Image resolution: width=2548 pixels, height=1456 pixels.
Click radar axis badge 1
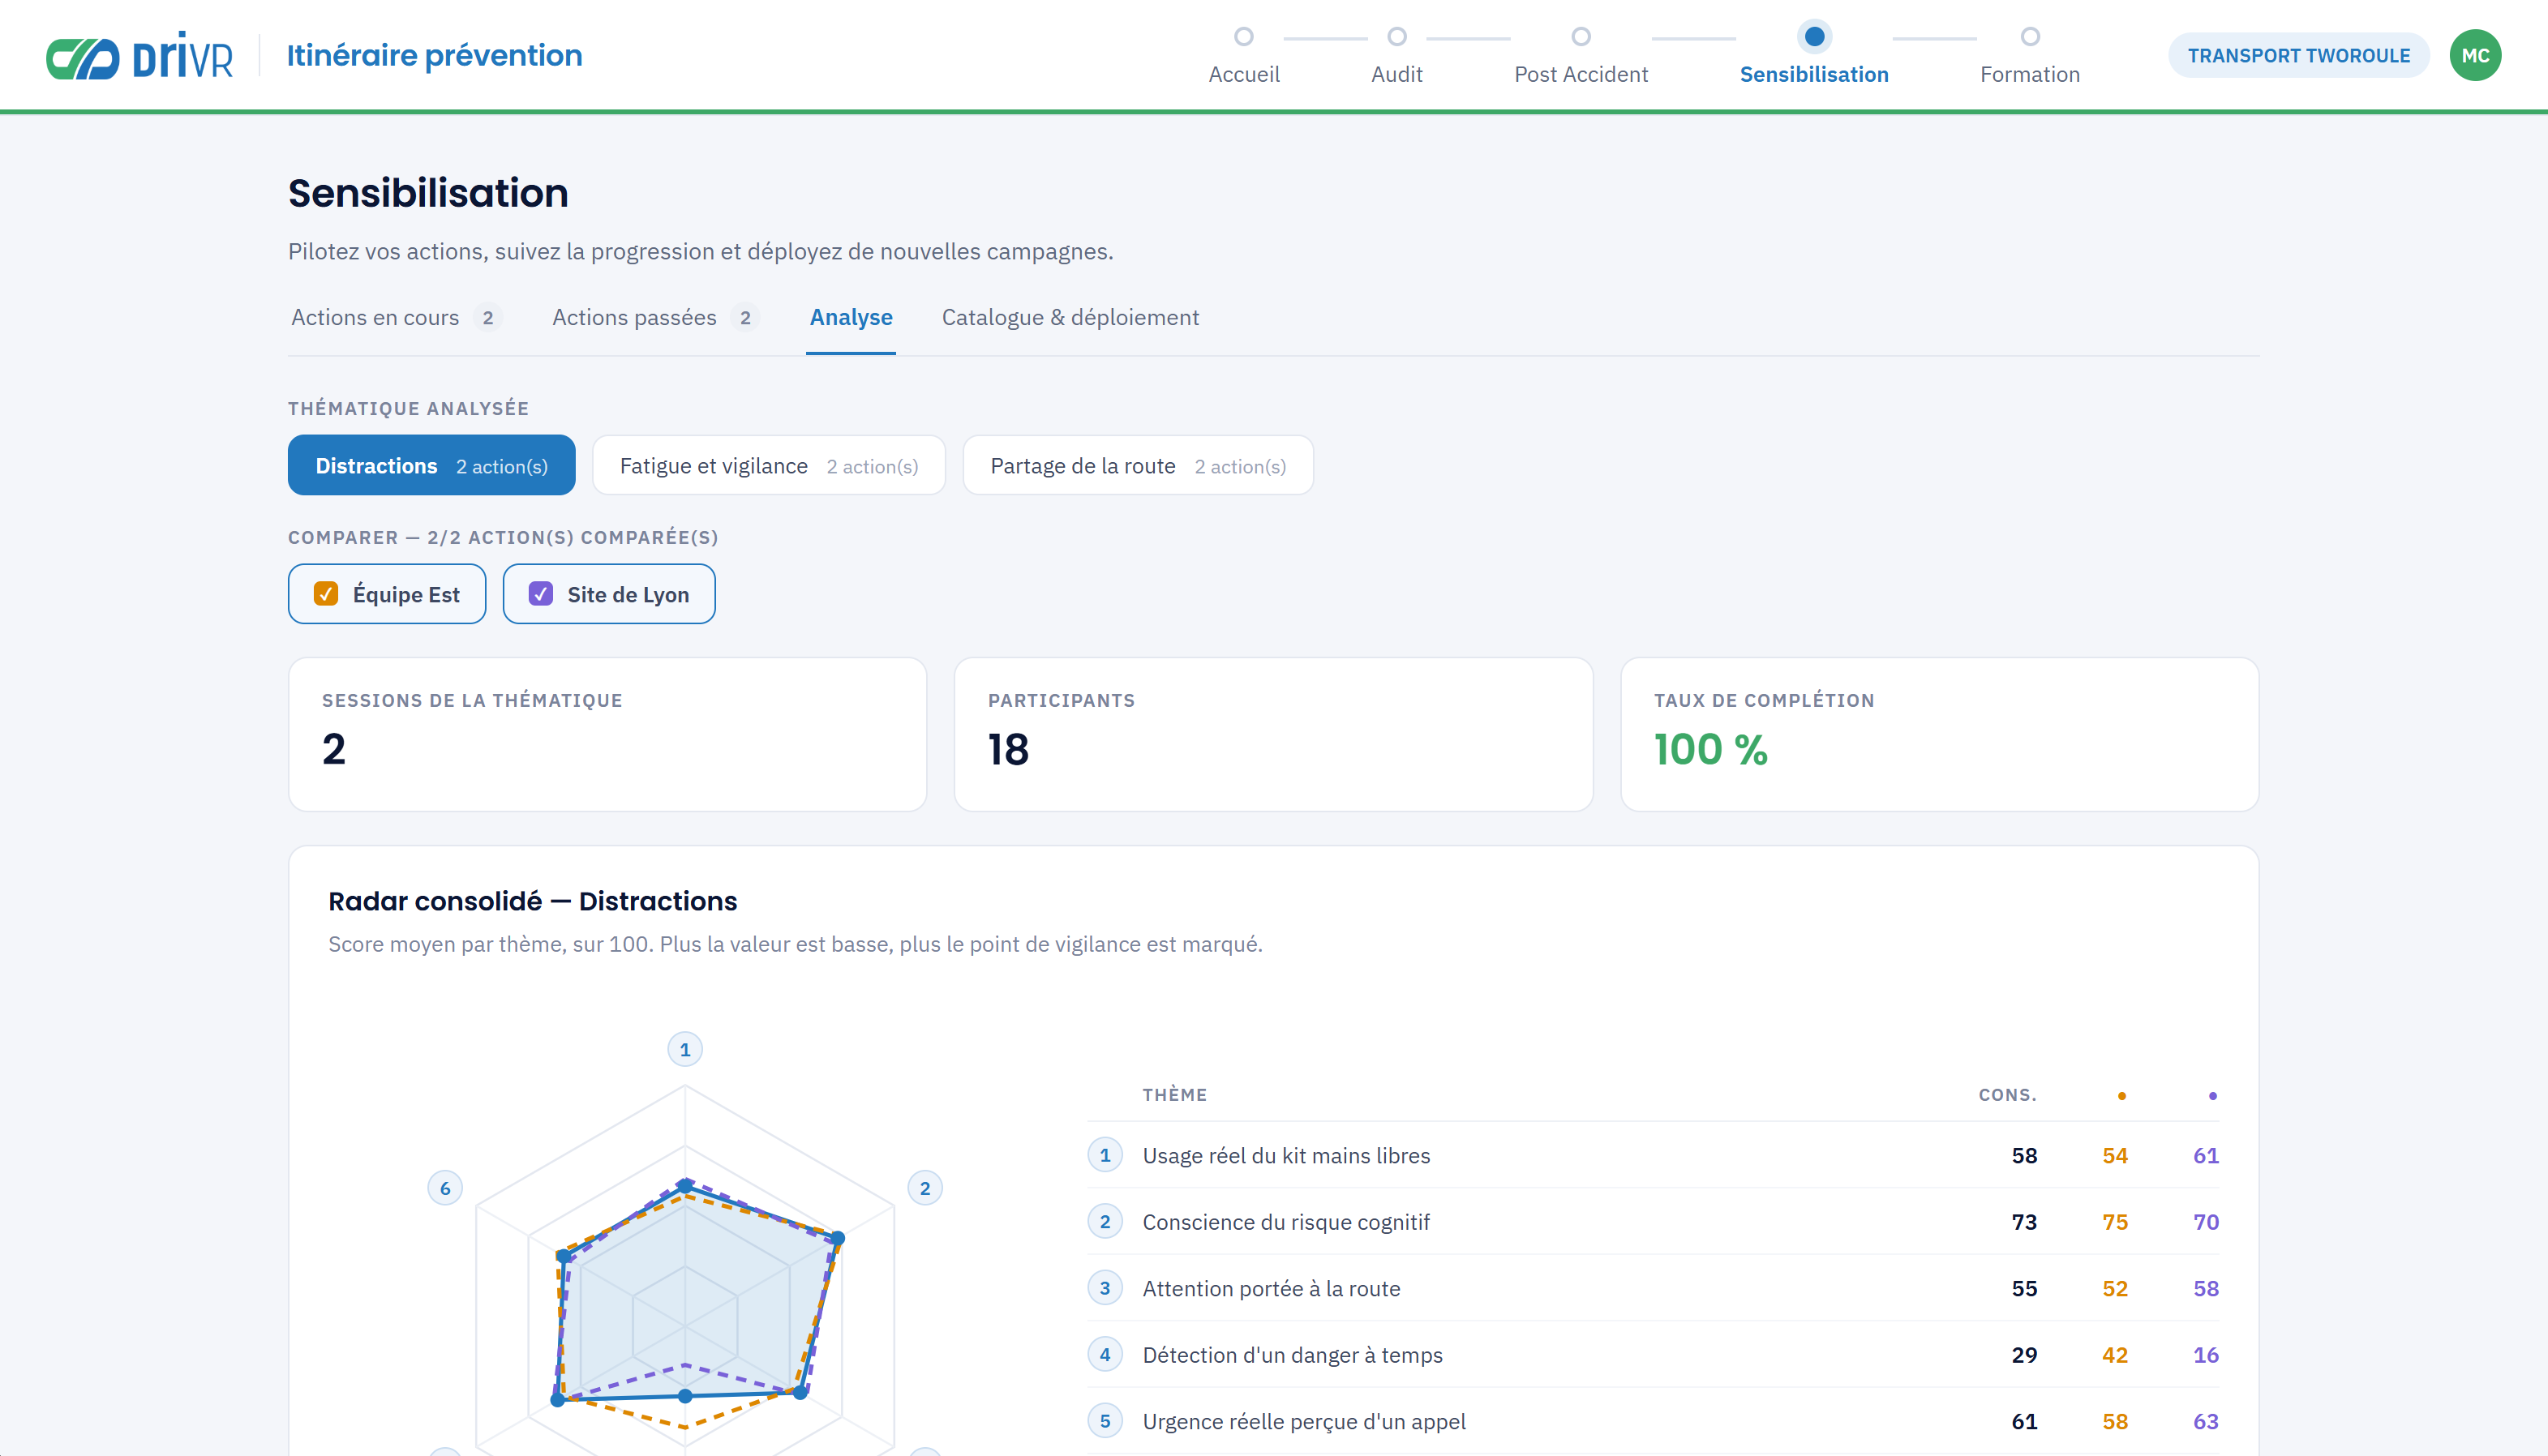point(685,1049)
